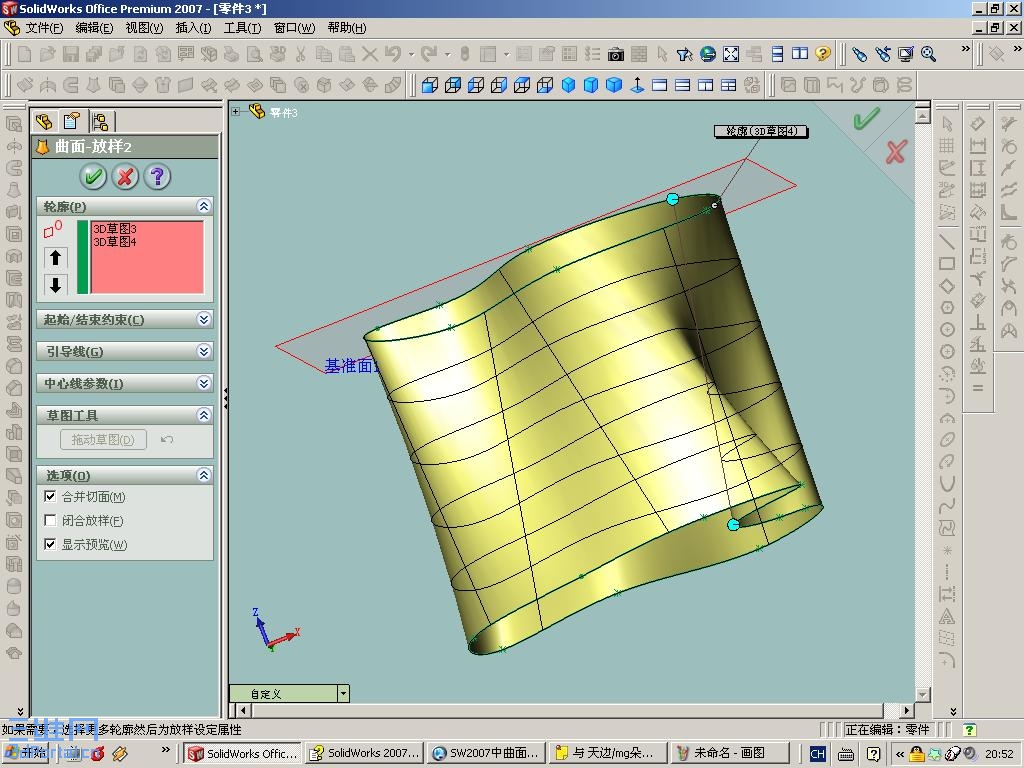The height and width of the screenshot is (768, 1024).
Task: Click the zoom magnifier toolbar icon
Action: pyautogui.click(x=928, y=54)
